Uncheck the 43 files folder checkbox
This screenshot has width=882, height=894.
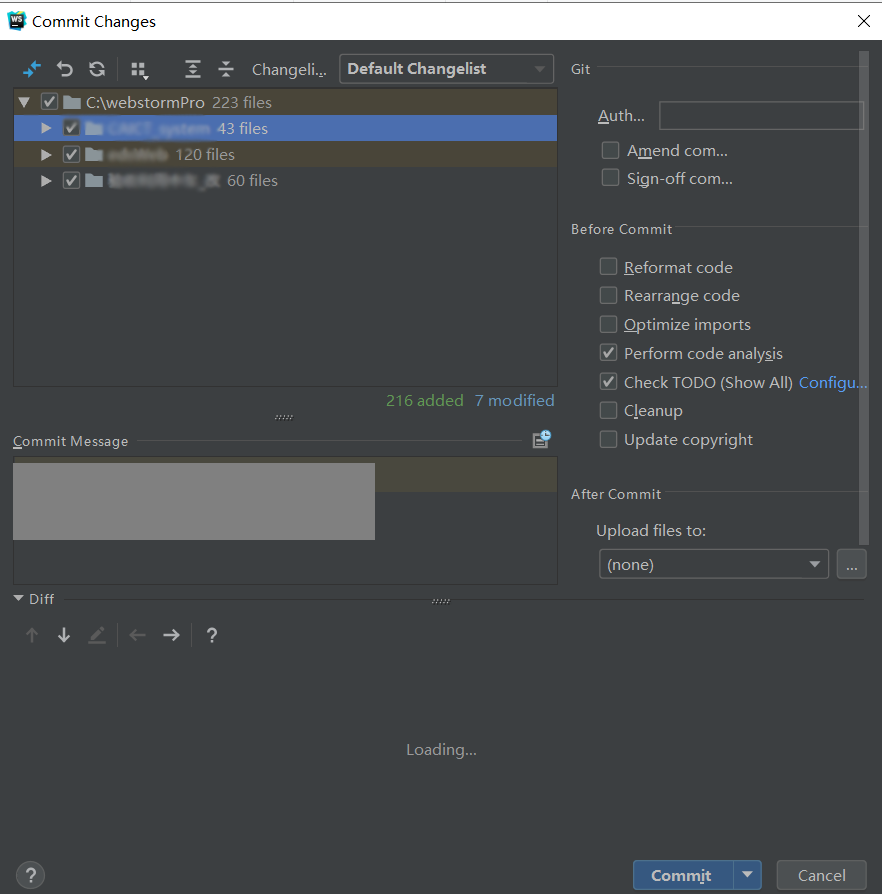[71, 128]
